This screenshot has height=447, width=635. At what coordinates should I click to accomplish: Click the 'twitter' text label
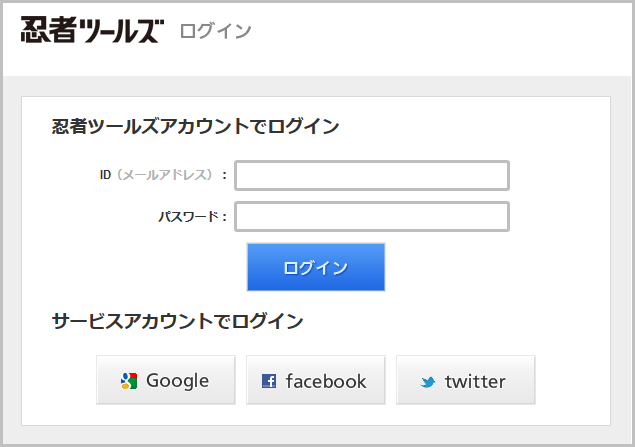(x=475, y=381)
